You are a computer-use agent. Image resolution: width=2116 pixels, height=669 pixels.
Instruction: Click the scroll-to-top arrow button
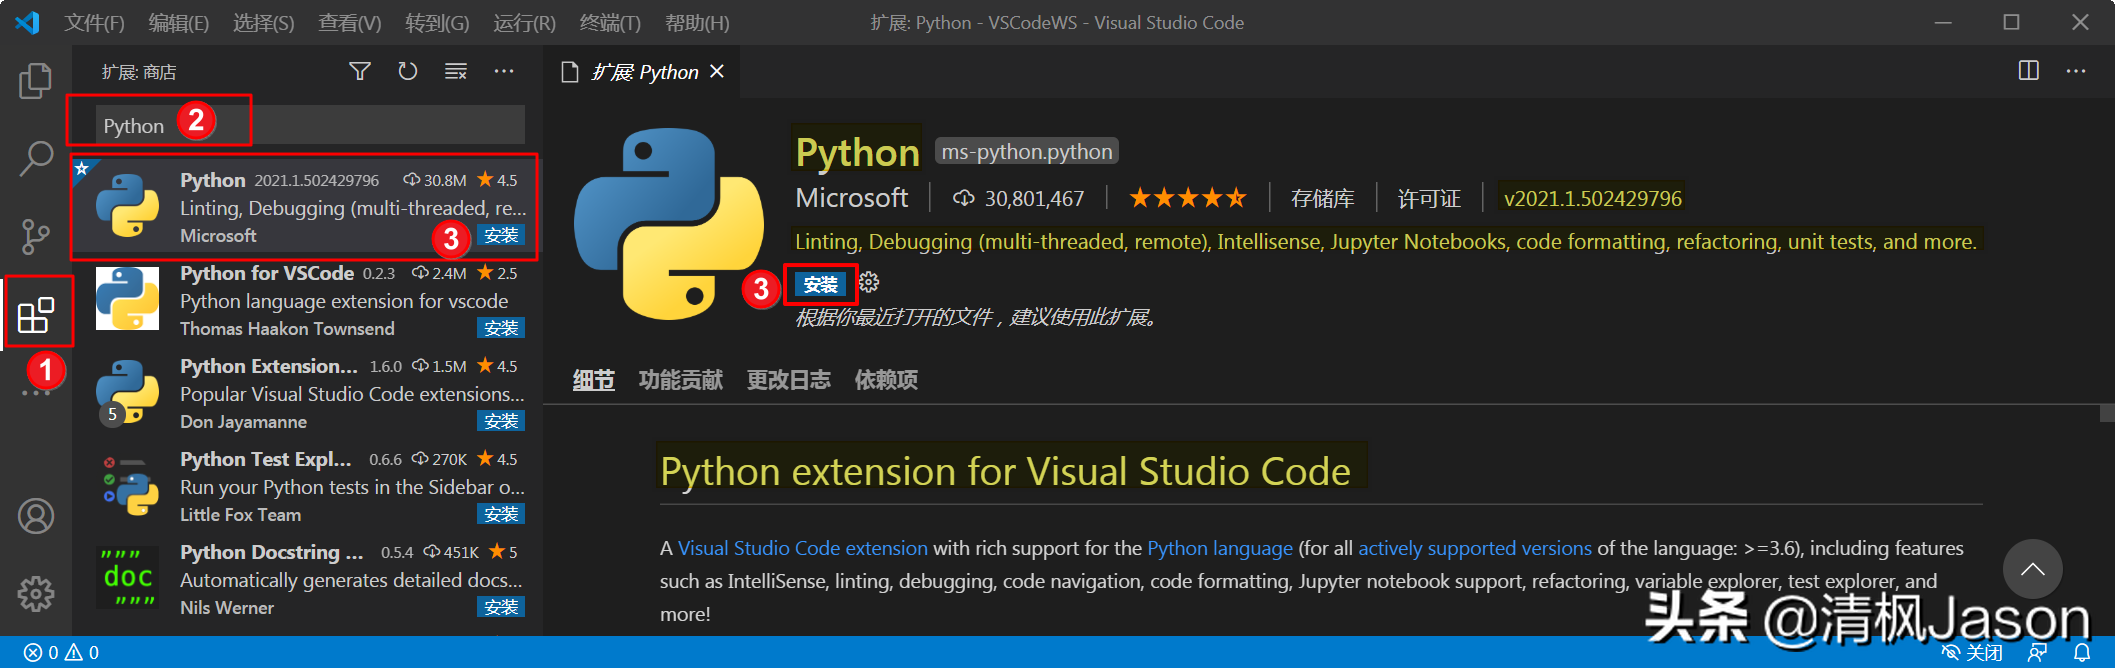tap(2033, 569)
